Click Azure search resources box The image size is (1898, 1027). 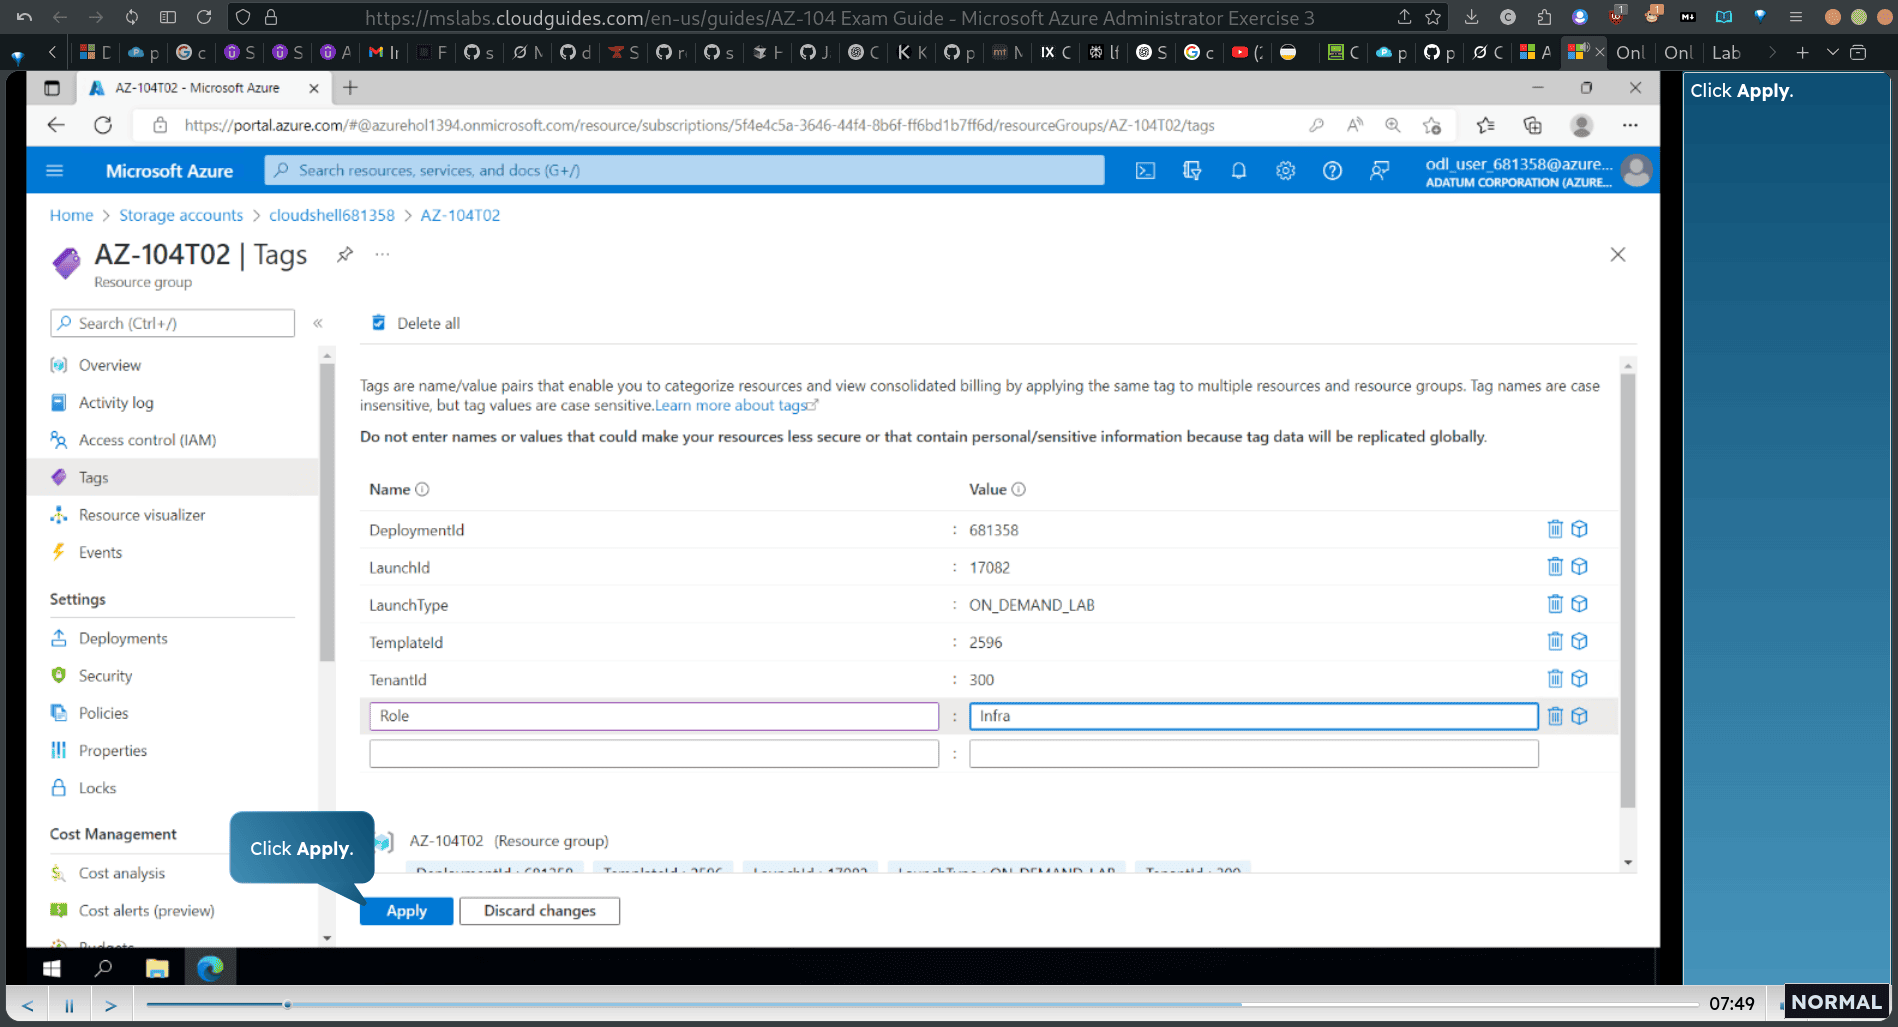tap(685, 171)
